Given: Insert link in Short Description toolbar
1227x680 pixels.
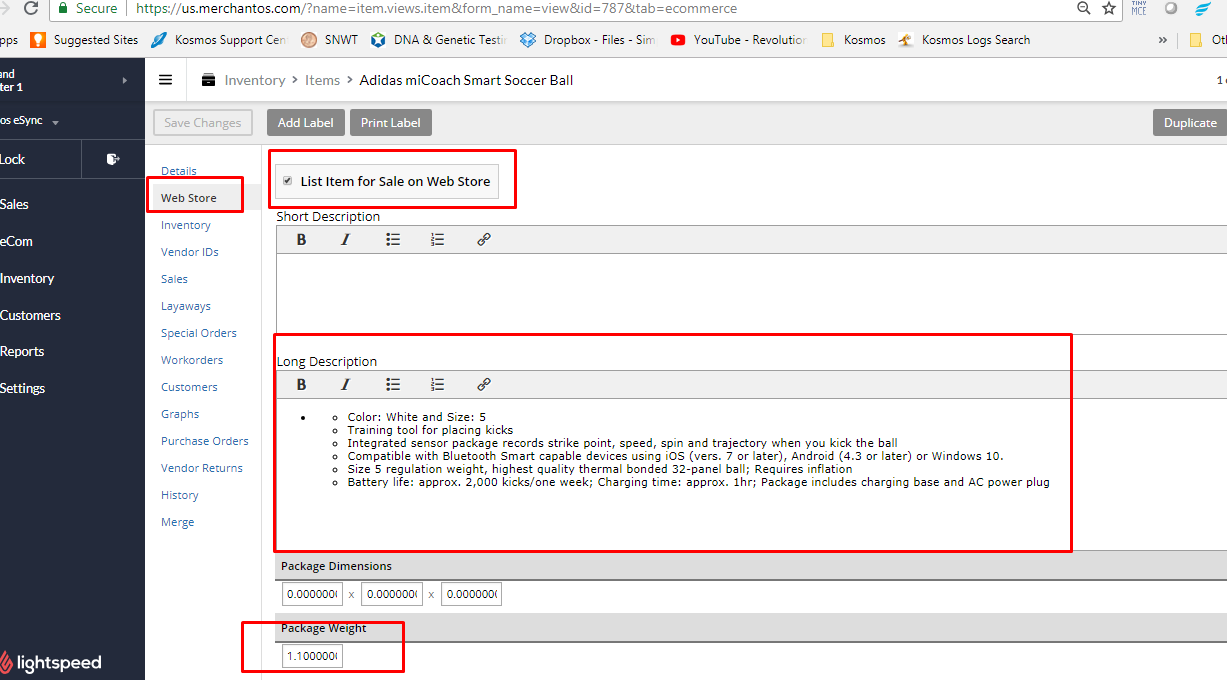Looking at the screenshot, I should tap(484, 240).
